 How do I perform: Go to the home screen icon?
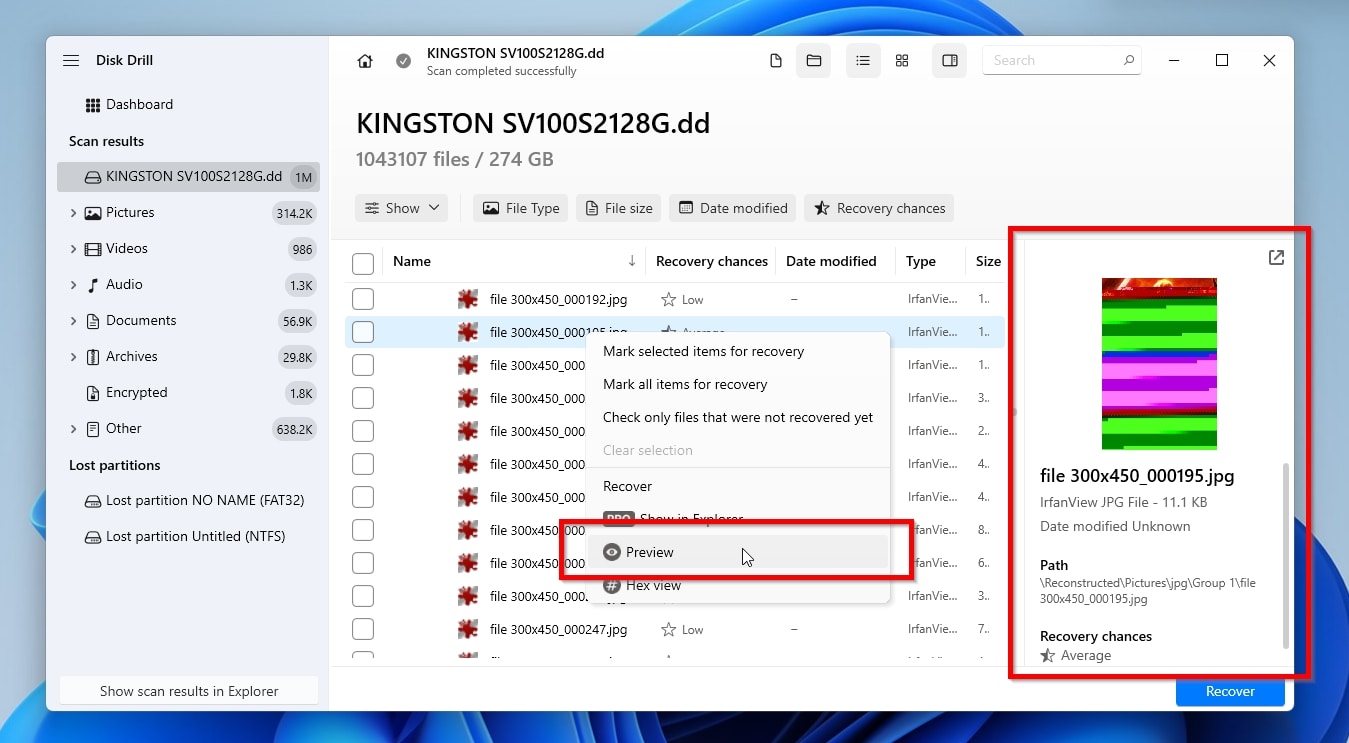(x=365, y=61)
